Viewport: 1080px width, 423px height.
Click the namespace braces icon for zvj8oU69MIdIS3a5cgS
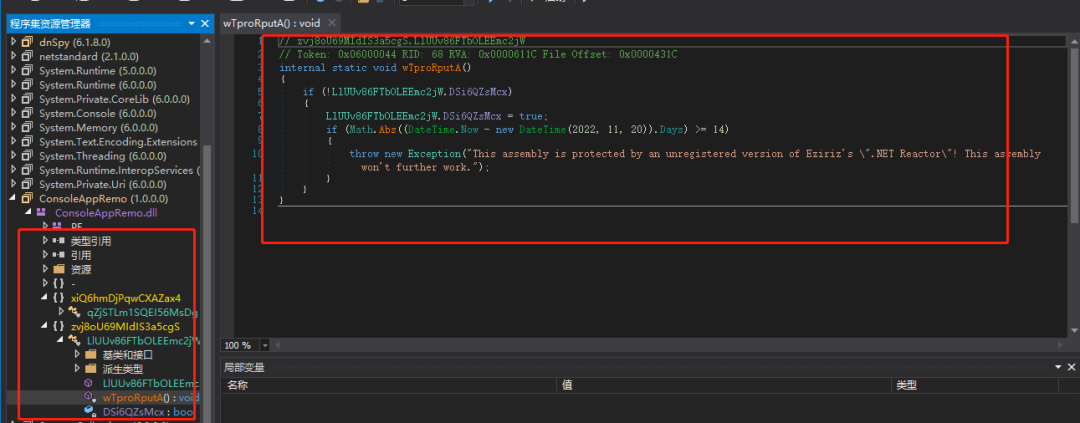(59, 326)
